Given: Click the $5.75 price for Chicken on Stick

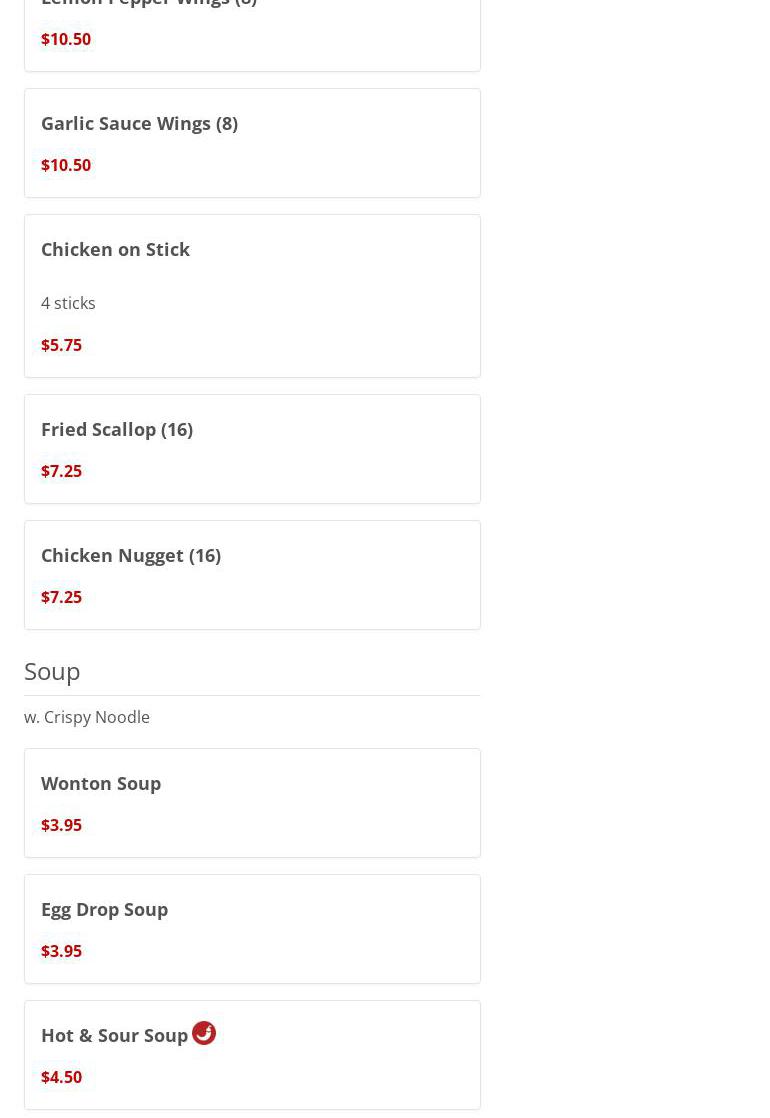Looking at the screenshot, I should [x=61, y=345].
